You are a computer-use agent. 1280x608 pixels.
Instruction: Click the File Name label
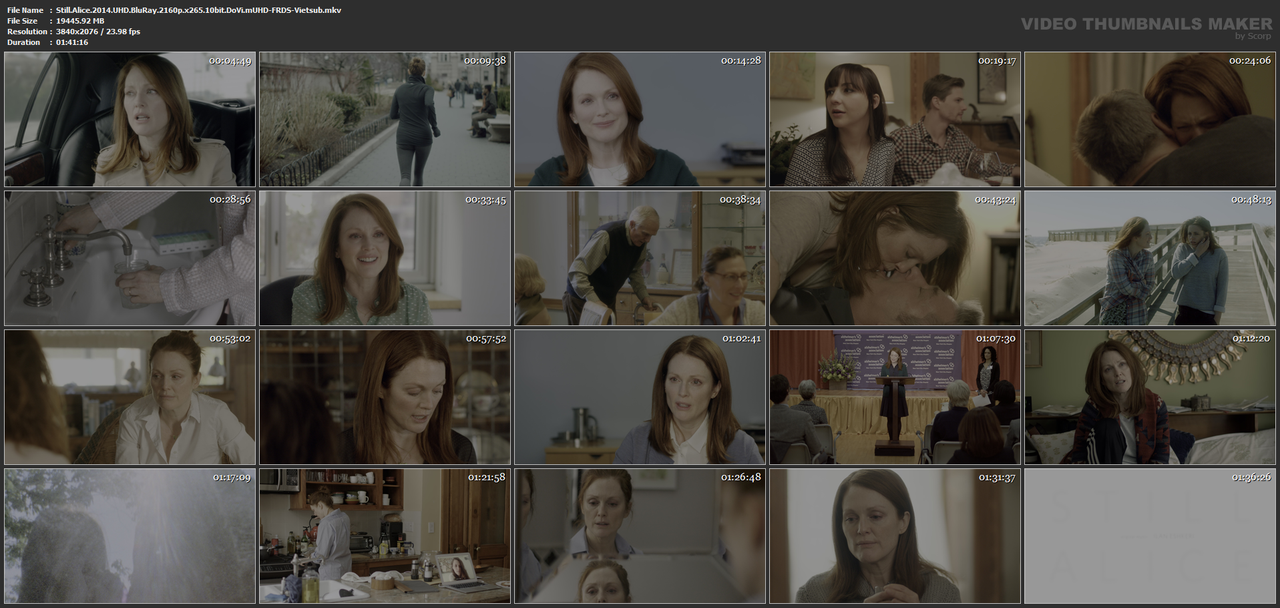click(x=25, y=9)
